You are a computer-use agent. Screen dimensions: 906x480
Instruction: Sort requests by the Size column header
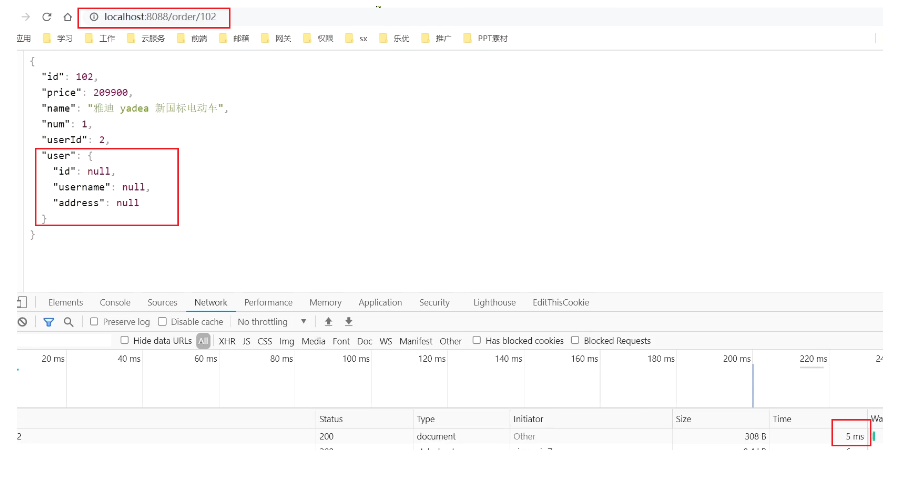pyautogui.click(x=683, y=419)
